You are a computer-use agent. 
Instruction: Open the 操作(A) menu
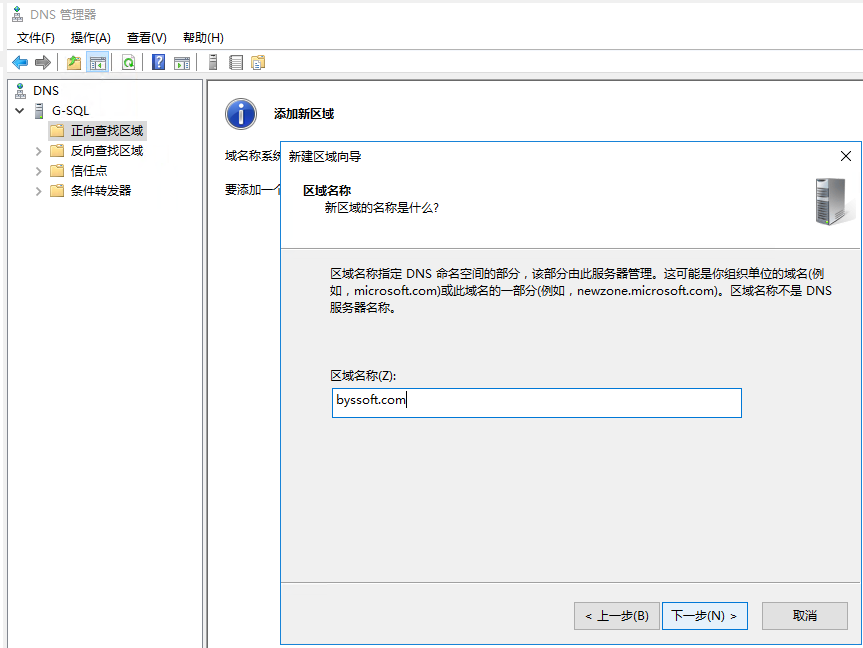pyautogui.click(x=91, y=38)
